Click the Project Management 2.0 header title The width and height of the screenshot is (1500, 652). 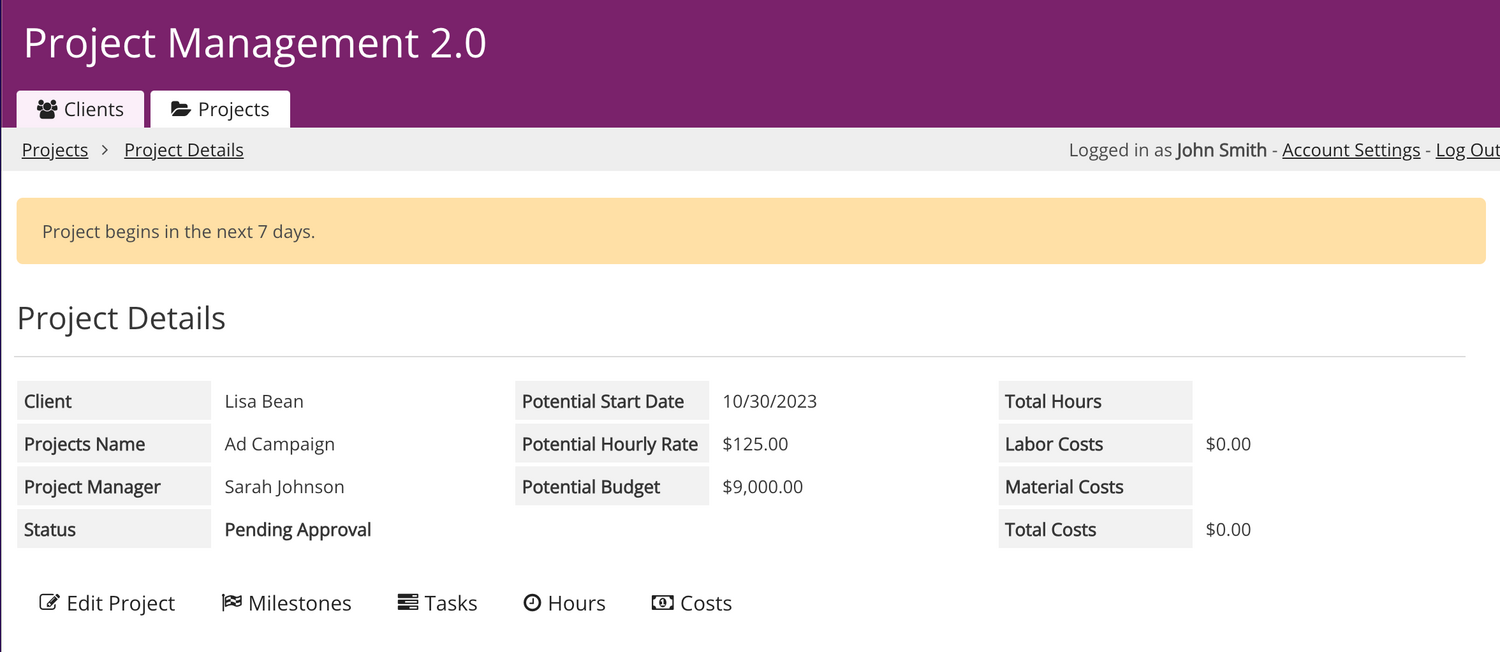pos(255,44)
